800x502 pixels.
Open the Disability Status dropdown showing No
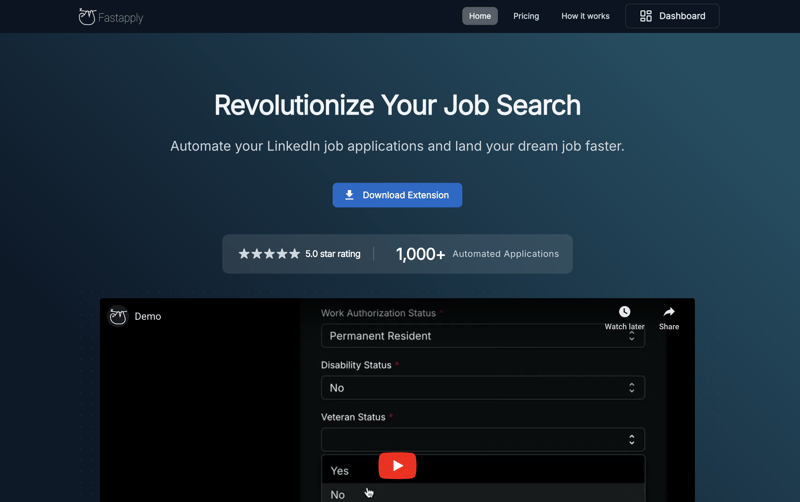click(483, 388)
